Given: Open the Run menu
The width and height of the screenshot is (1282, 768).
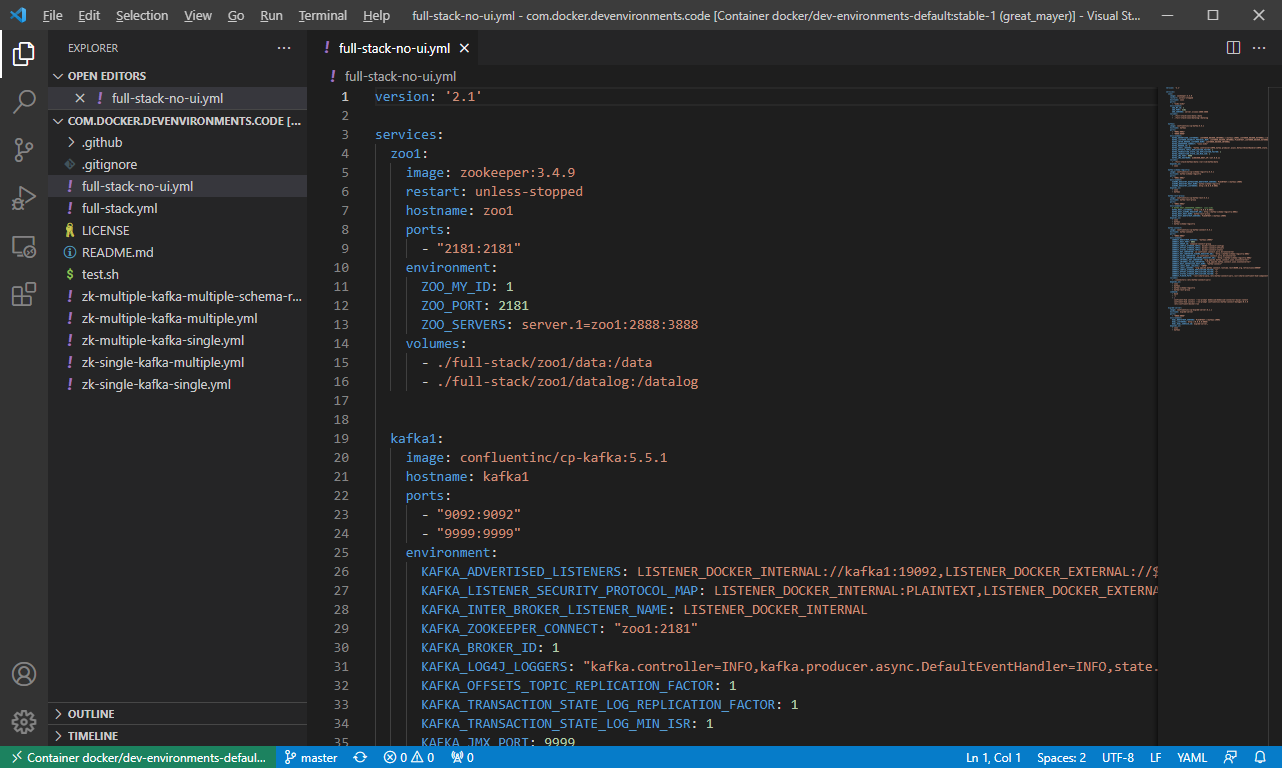Looking at the screenshot, I should (x=271, y=15).
